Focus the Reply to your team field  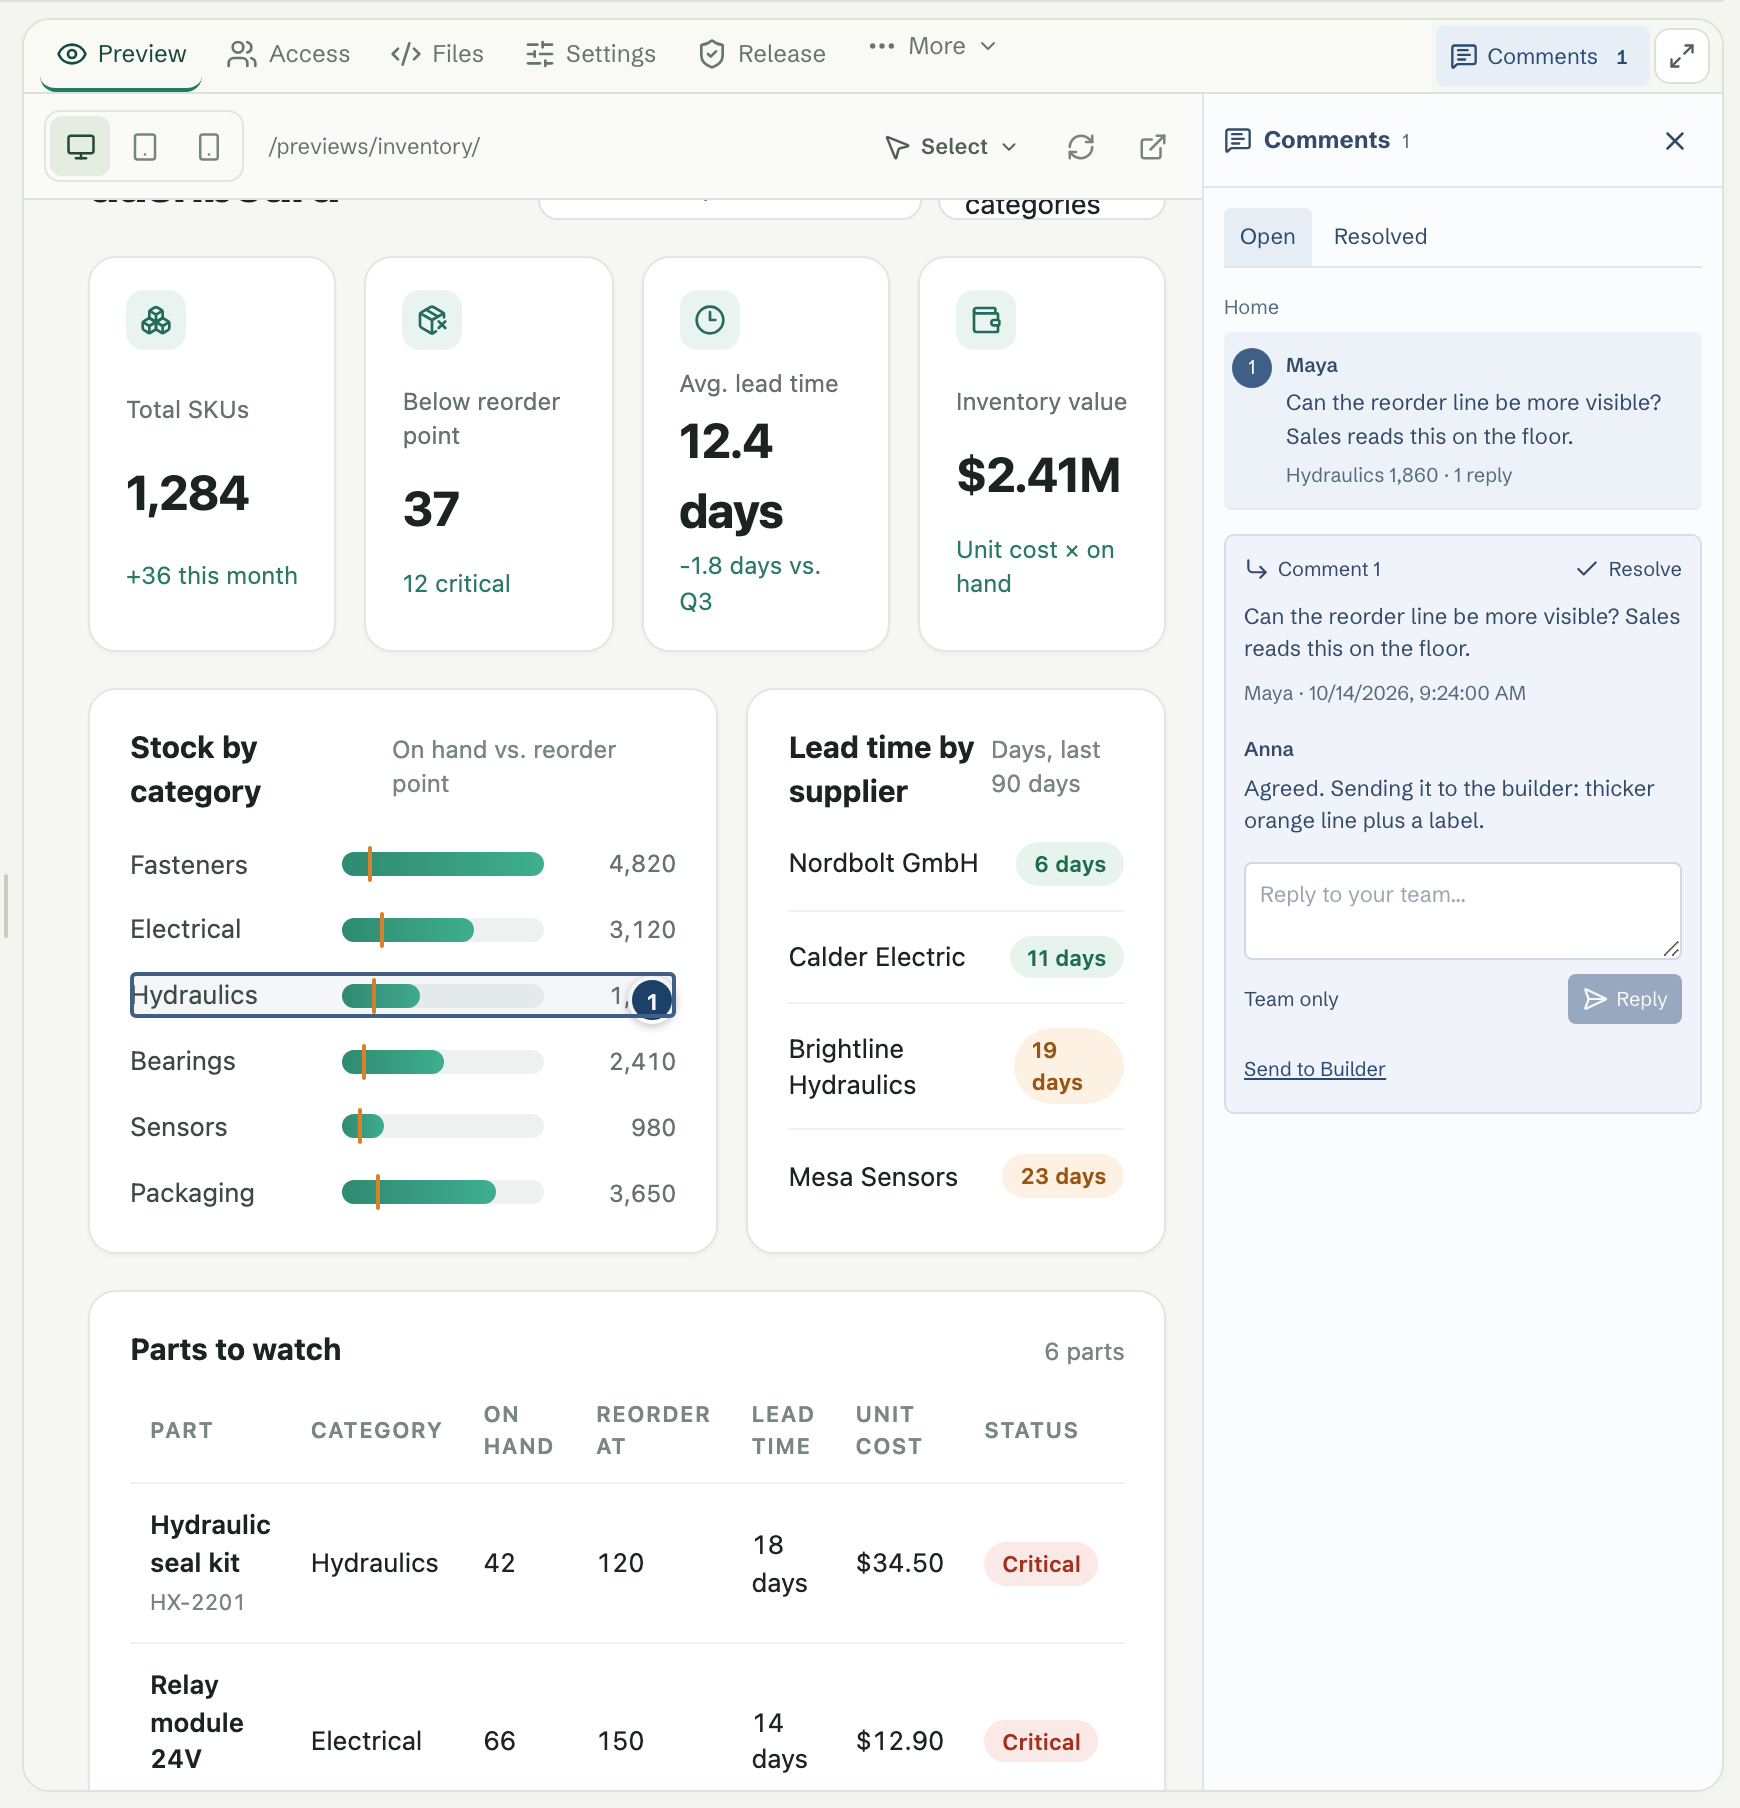(x=1462, y=911)
